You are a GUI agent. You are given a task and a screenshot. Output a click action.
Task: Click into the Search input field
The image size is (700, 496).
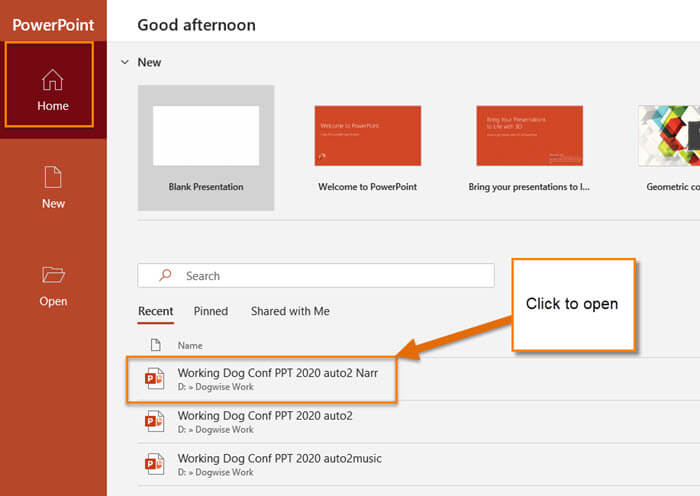316,275
